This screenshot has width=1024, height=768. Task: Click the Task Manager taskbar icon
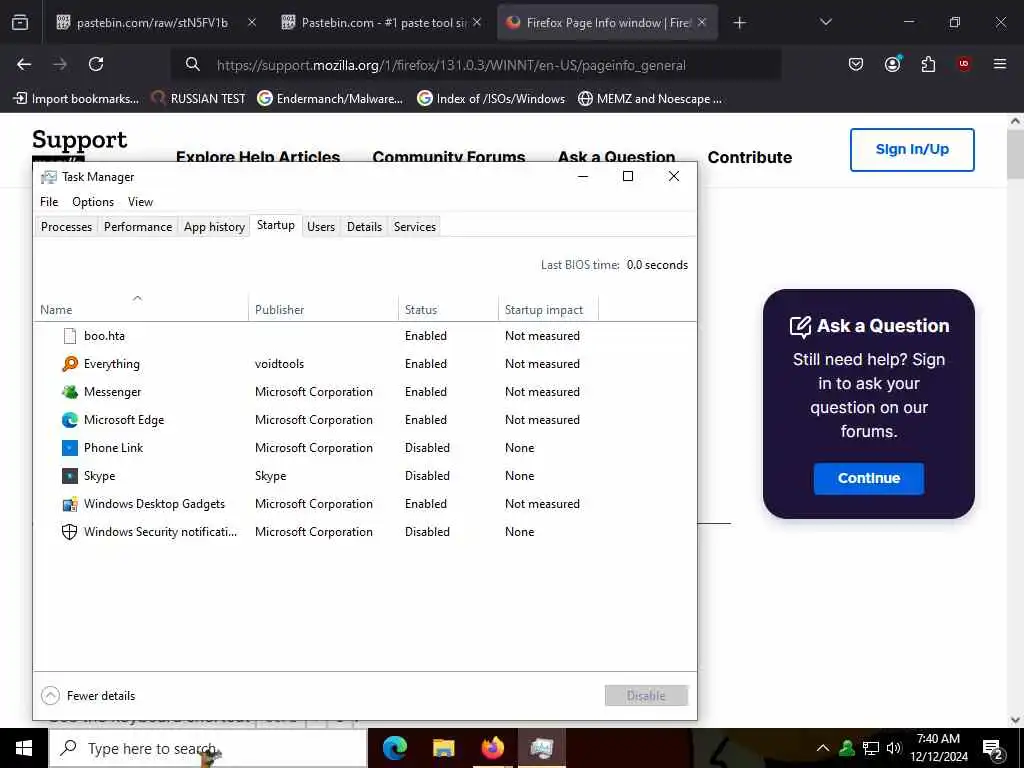[541, 748]
